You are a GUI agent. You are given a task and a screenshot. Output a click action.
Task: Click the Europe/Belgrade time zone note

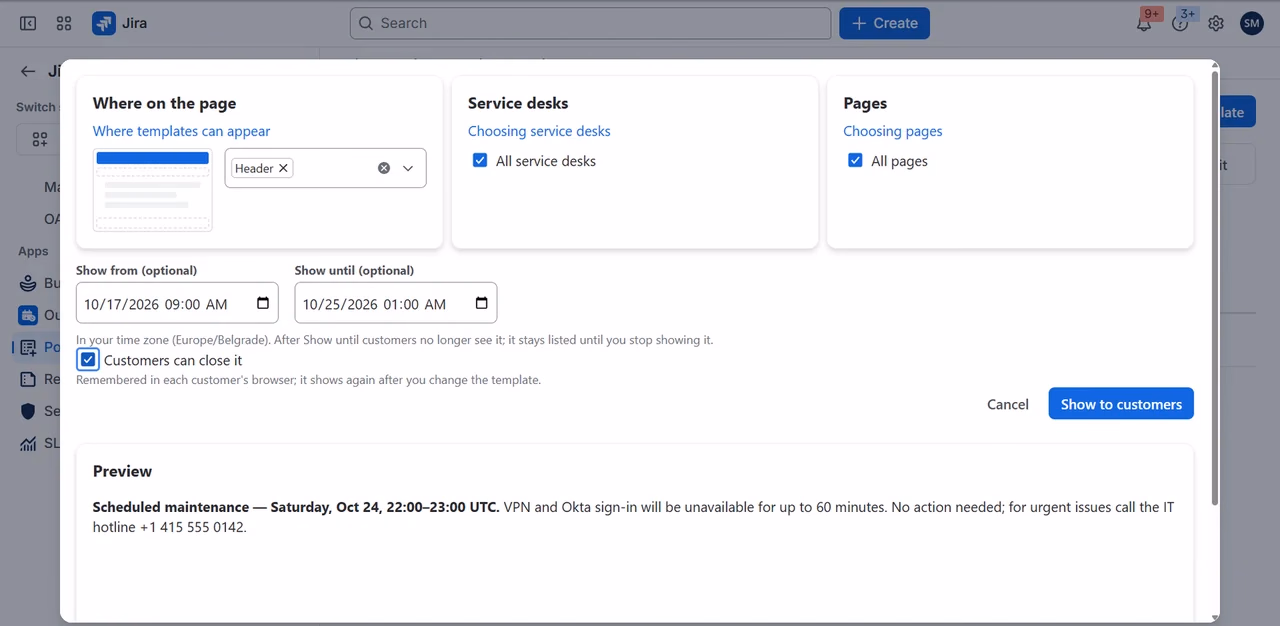coord(395,340)
